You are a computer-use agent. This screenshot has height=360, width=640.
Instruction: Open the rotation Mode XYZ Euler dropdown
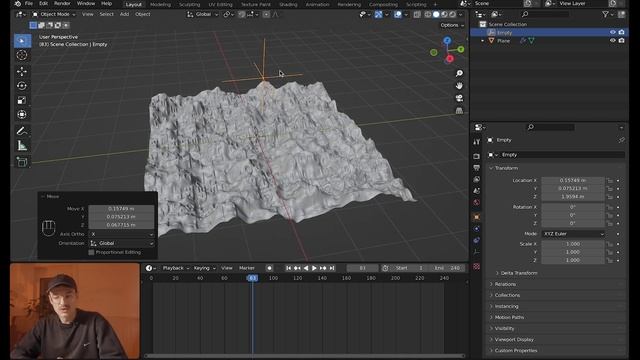click(x=573, y=234)
